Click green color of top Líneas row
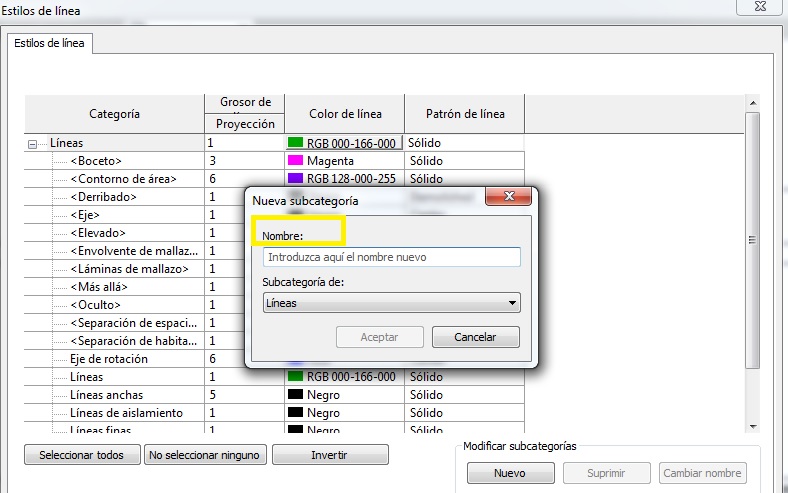This screenshot has height=493, width=788. (296, 143)
